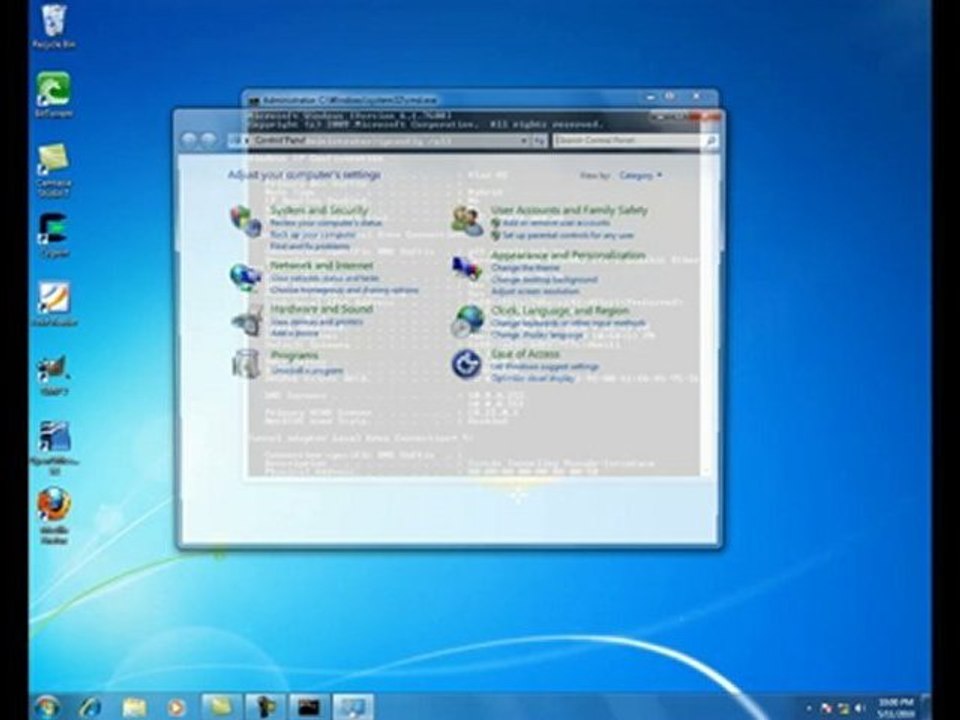Screen dimensions: 960x720
Task: Click Set up parental controls link
Action: pos(568,235)
